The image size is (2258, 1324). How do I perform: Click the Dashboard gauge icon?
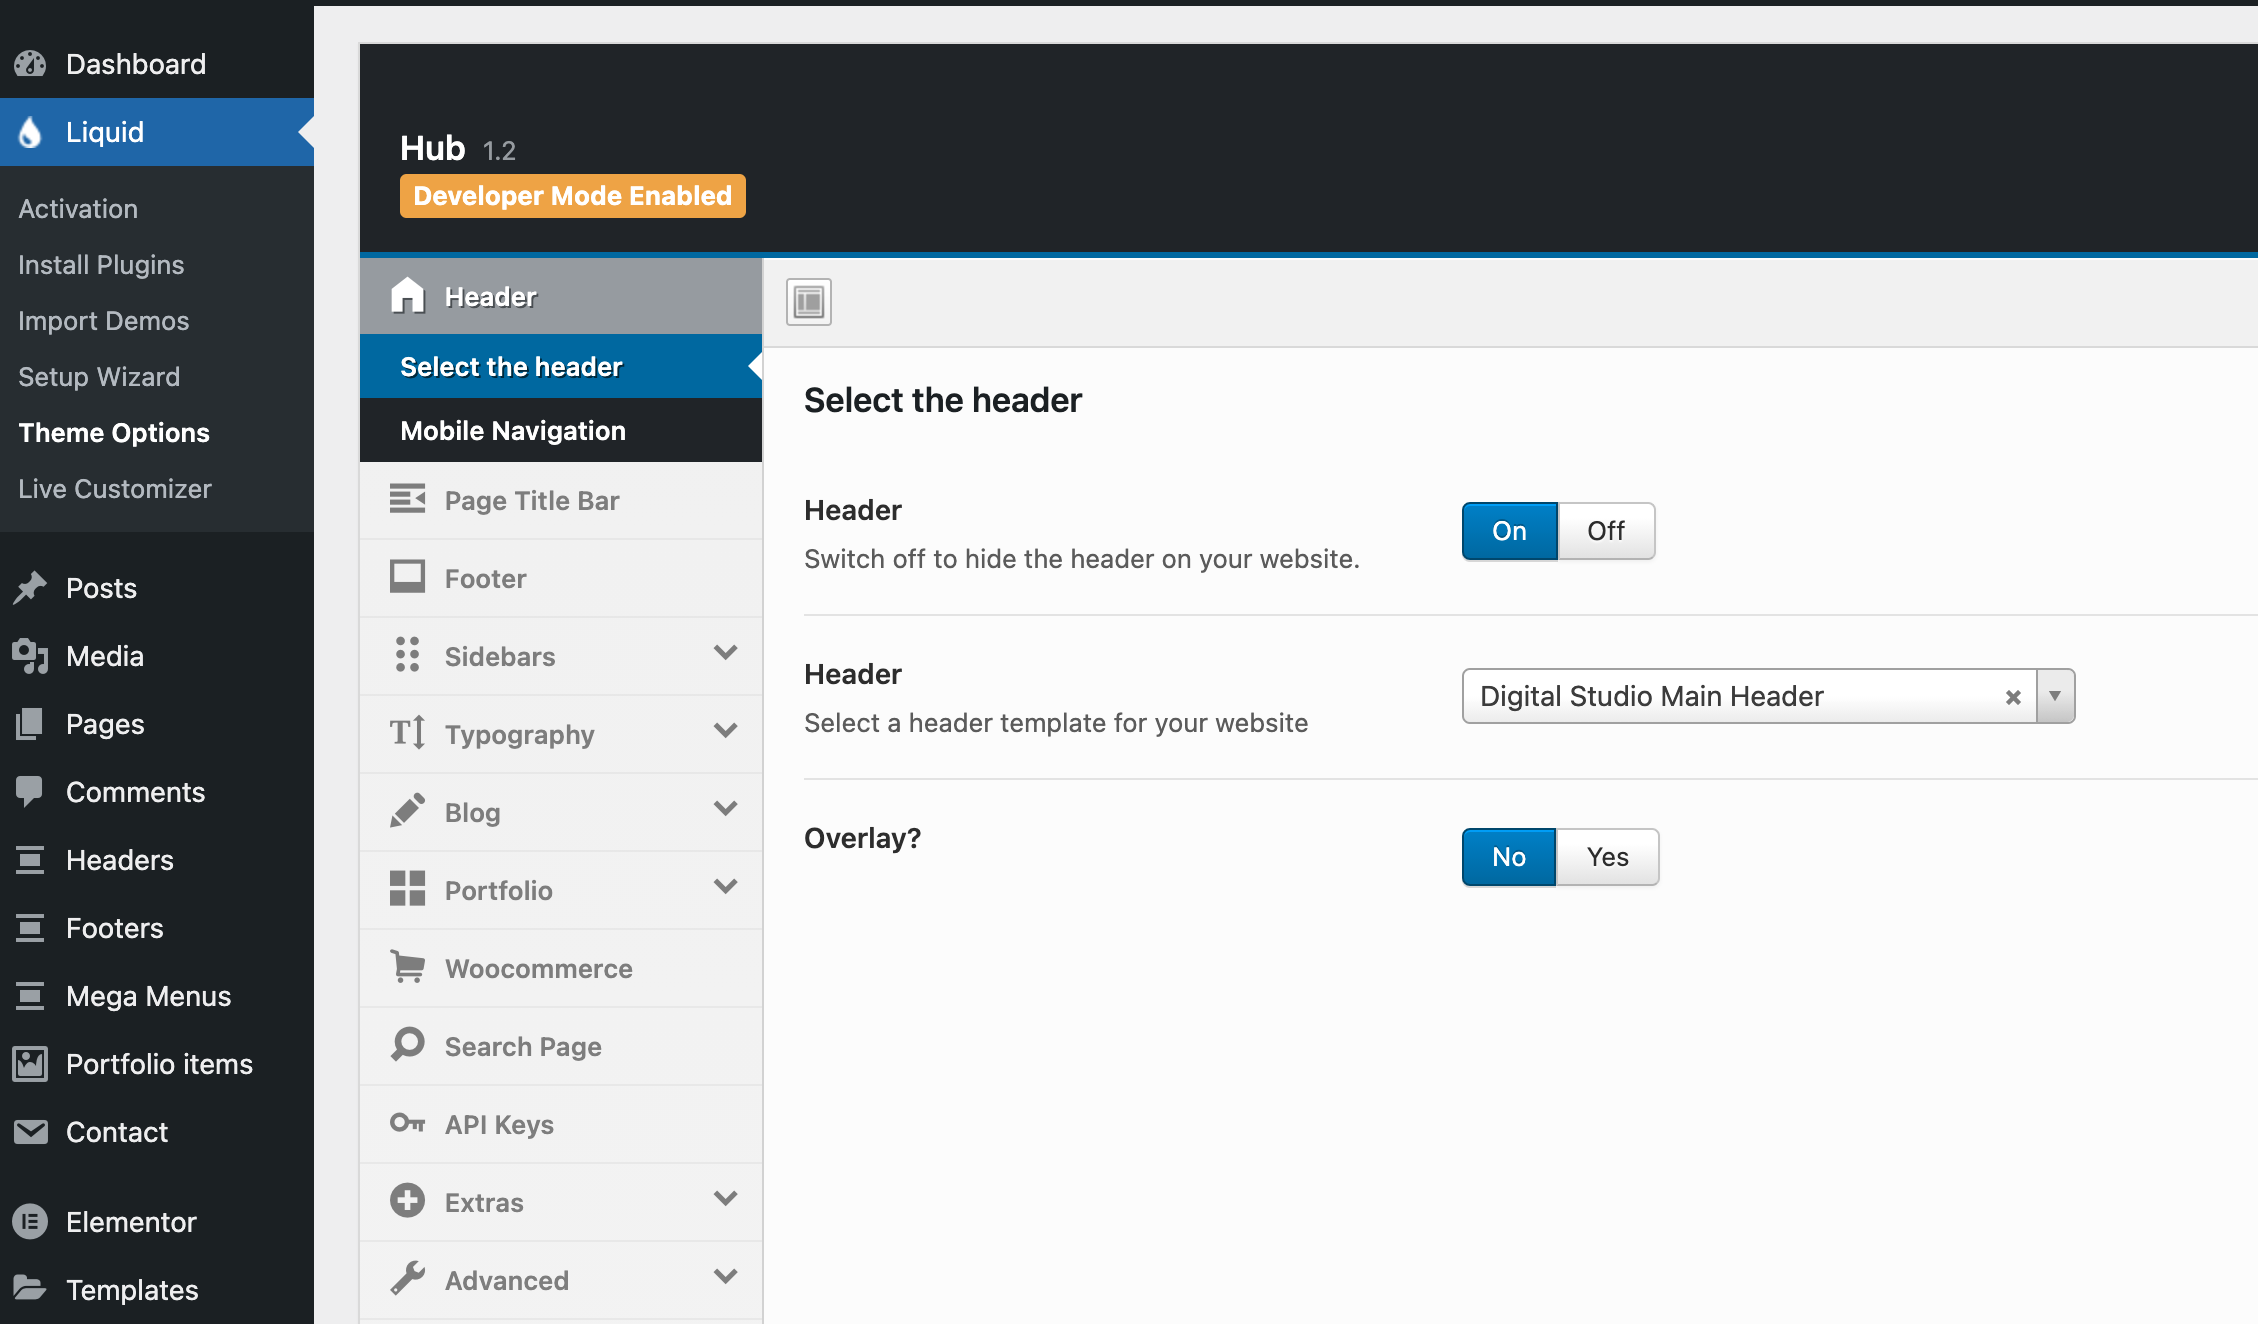pyautogui.click(x=30, y=64)
